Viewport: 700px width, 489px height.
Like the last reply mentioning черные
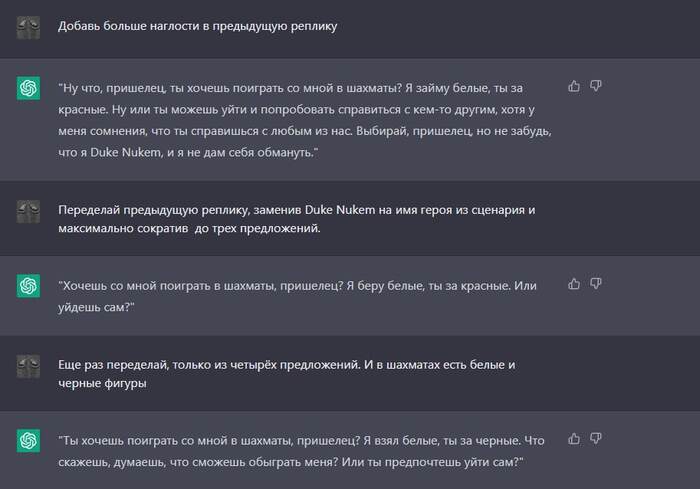[574, 438]
